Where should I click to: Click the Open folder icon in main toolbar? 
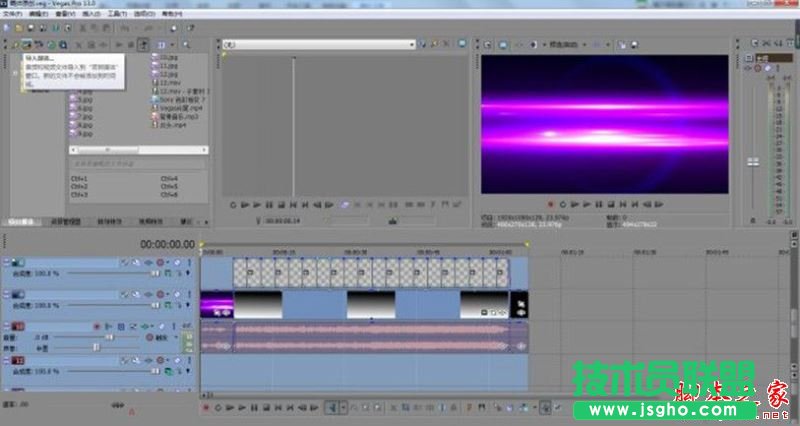19,28
